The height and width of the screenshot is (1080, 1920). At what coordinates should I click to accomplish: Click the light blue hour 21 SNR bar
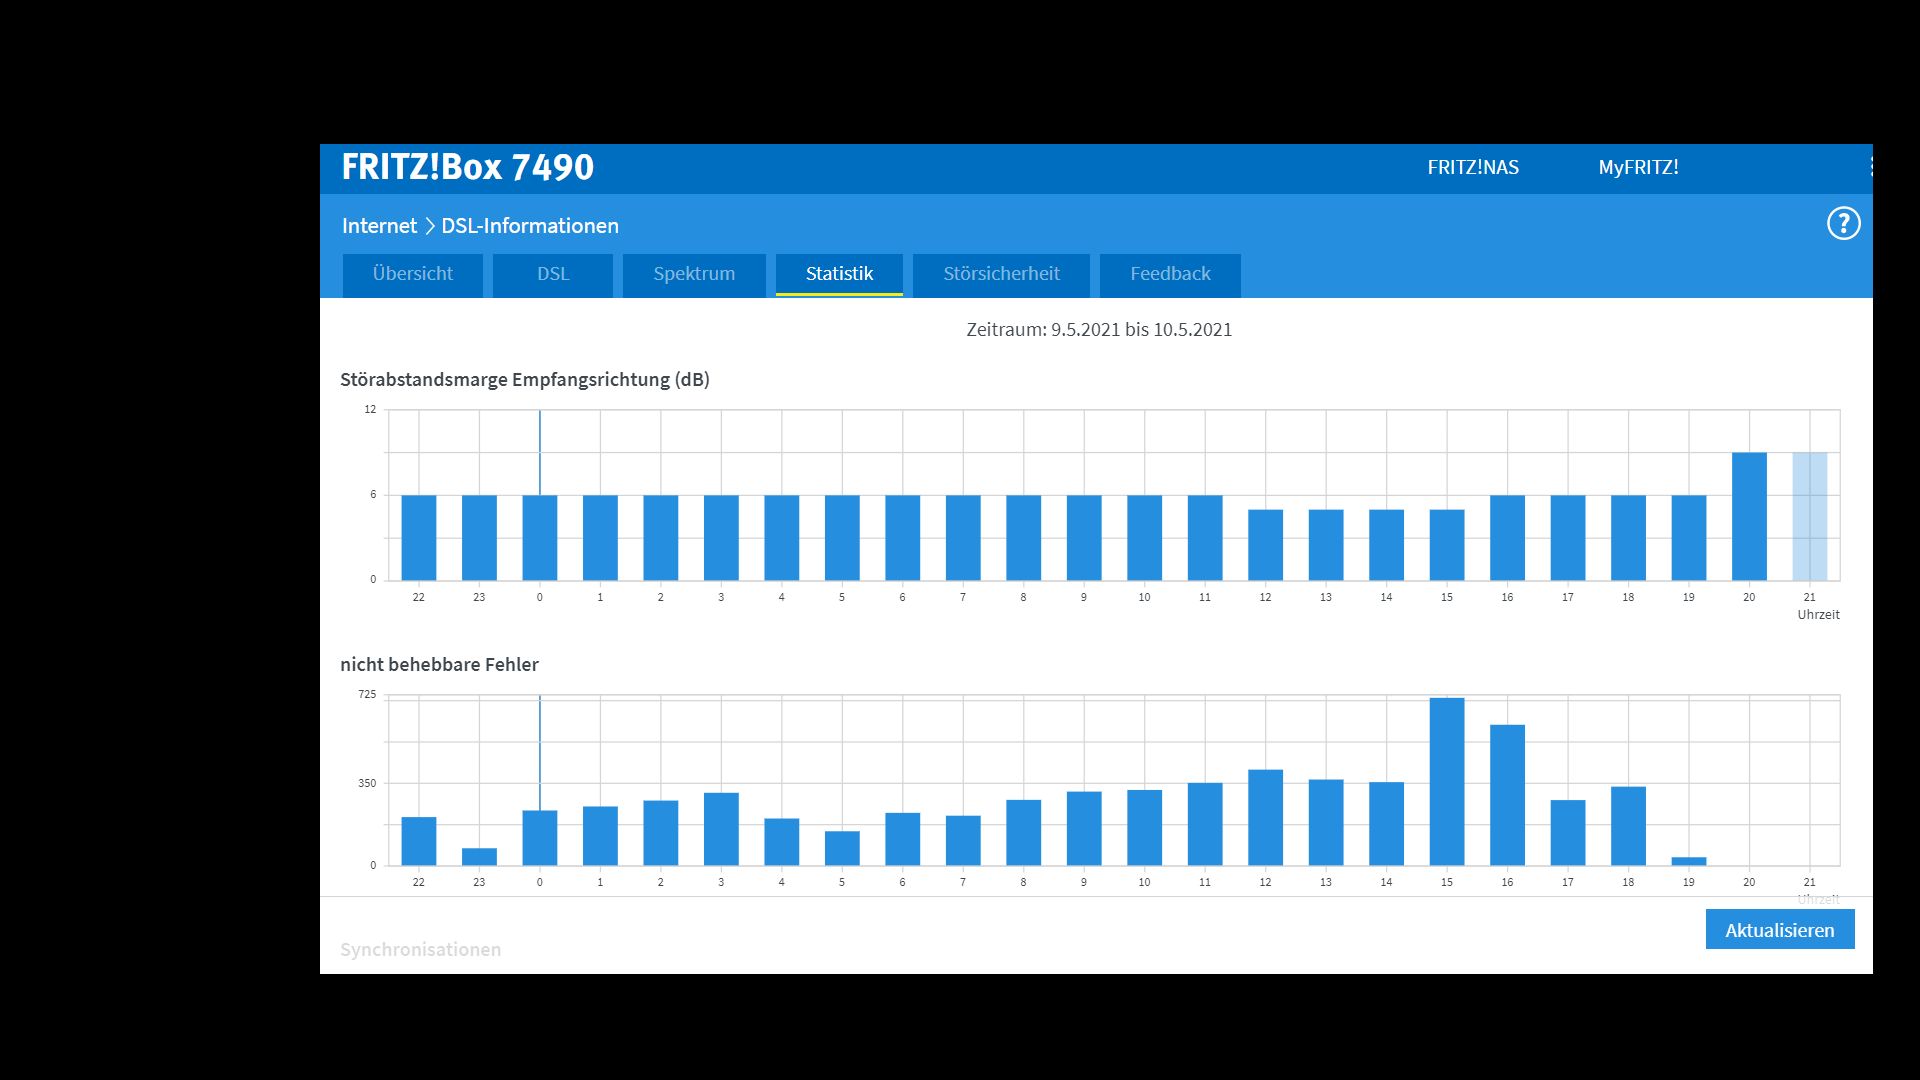pos(1809,516)
